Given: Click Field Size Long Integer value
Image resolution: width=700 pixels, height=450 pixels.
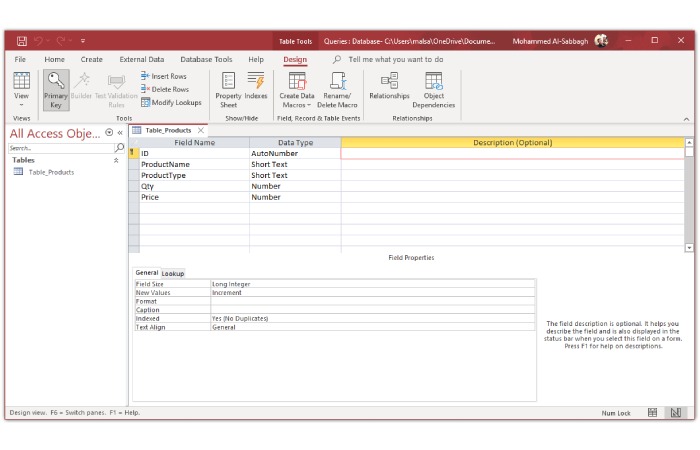Looking at the screenshot, I should (373, 284).
